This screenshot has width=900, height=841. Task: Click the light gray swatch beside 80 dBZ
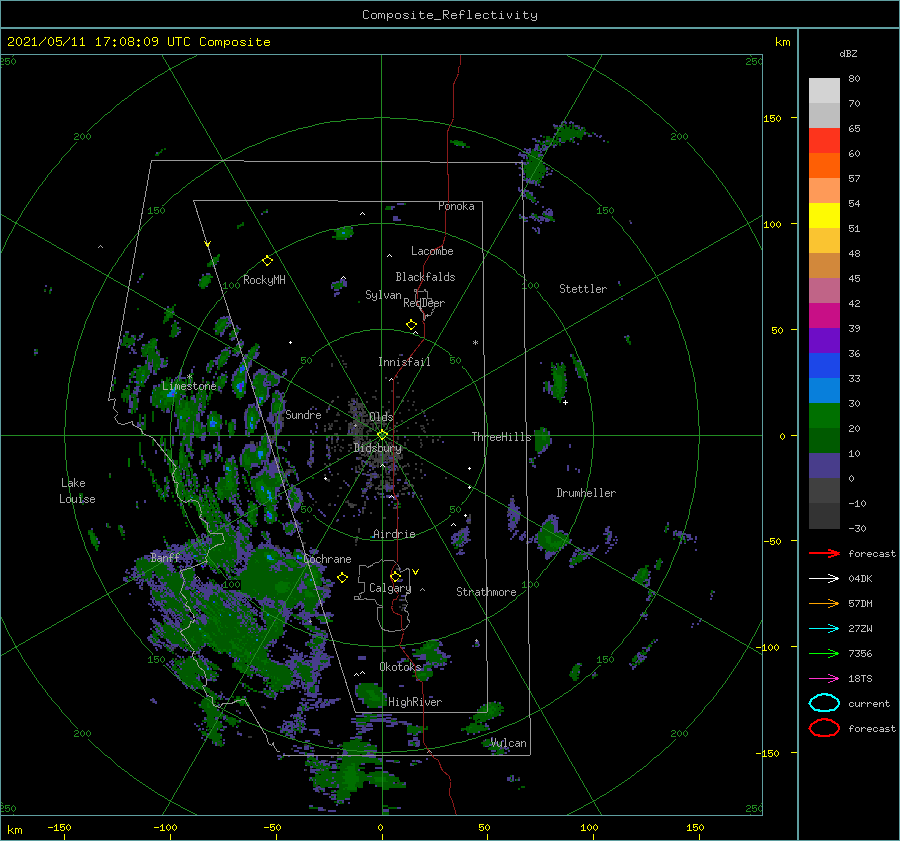[x=824, y=90]
